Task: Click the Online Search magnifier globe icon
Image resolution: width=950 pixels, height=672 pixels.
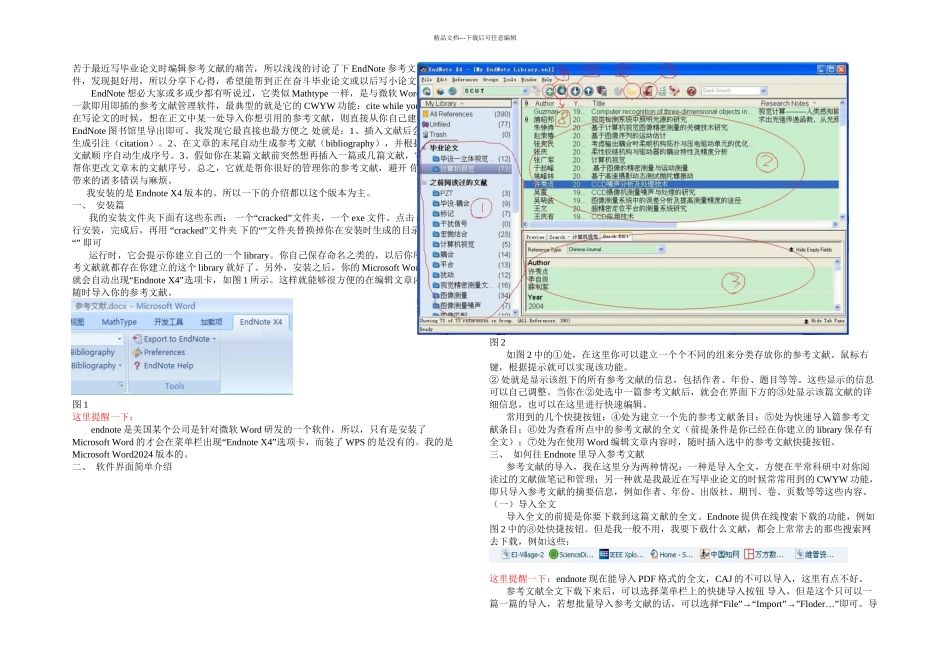Action: (x=561, y=90)
